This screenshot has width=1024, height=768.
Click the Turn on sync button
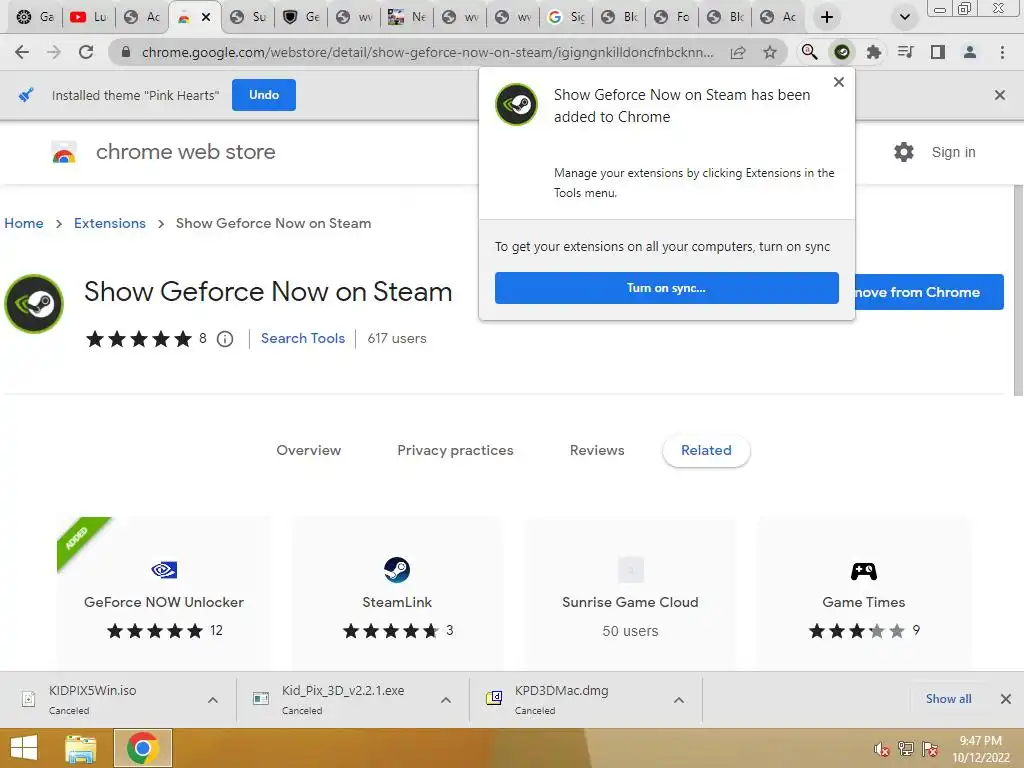pos(666,288)
